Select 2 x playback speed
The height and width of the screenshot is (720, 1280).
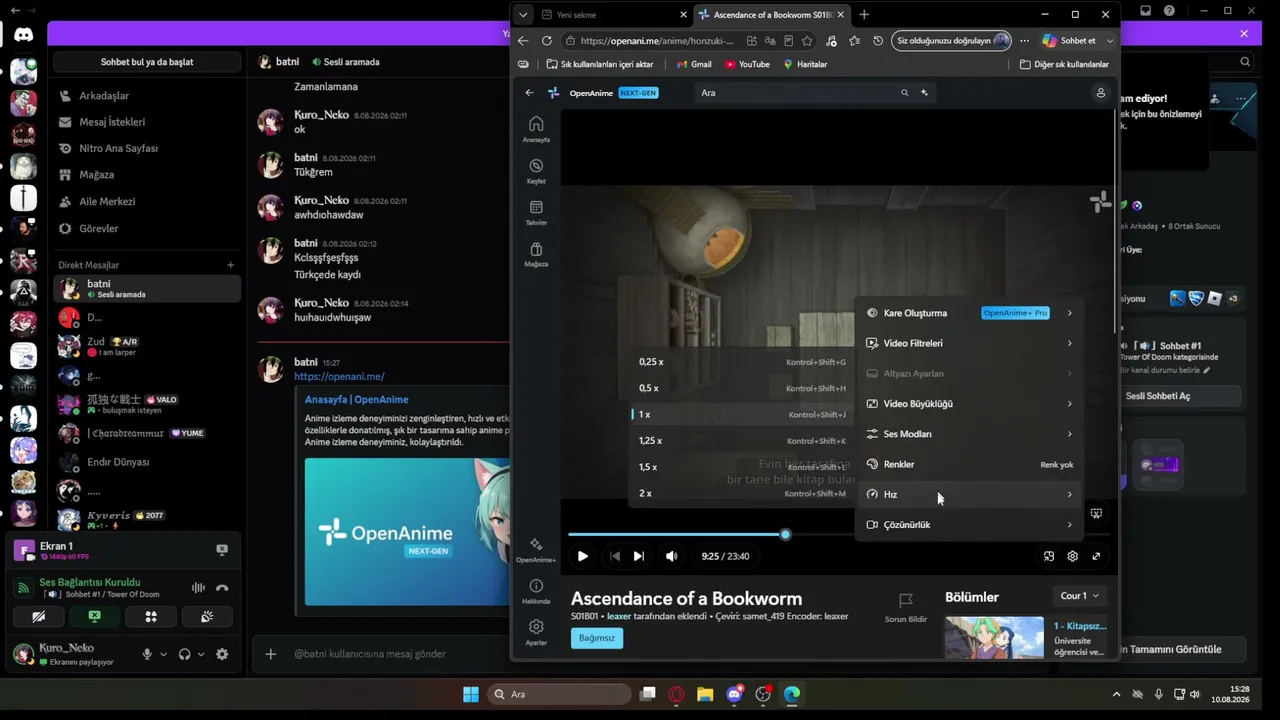[x=742, y=493]
